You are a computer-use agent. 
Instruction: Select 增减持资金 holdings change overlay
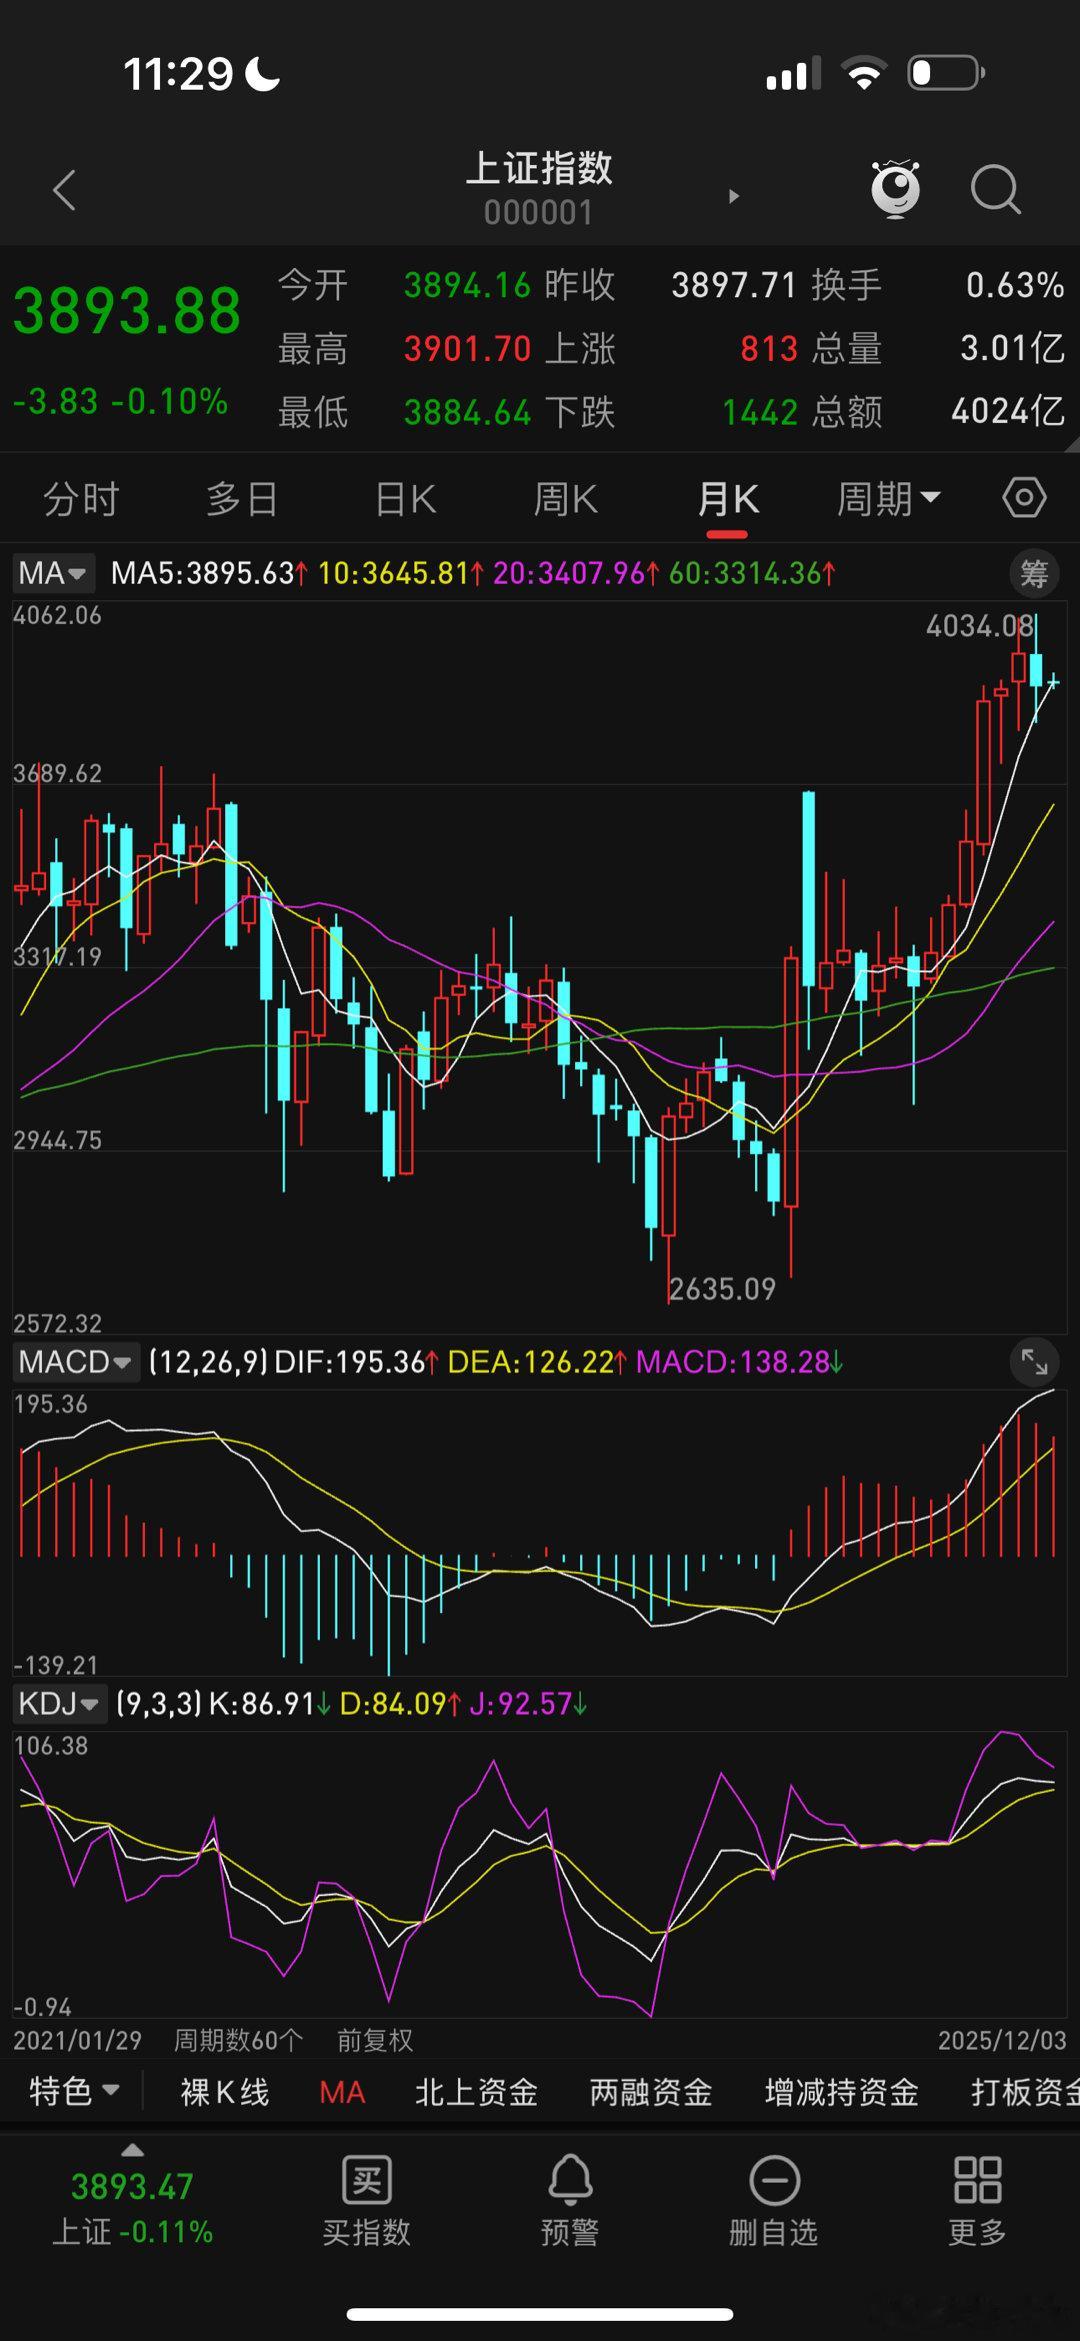(x=842, y=2092)
